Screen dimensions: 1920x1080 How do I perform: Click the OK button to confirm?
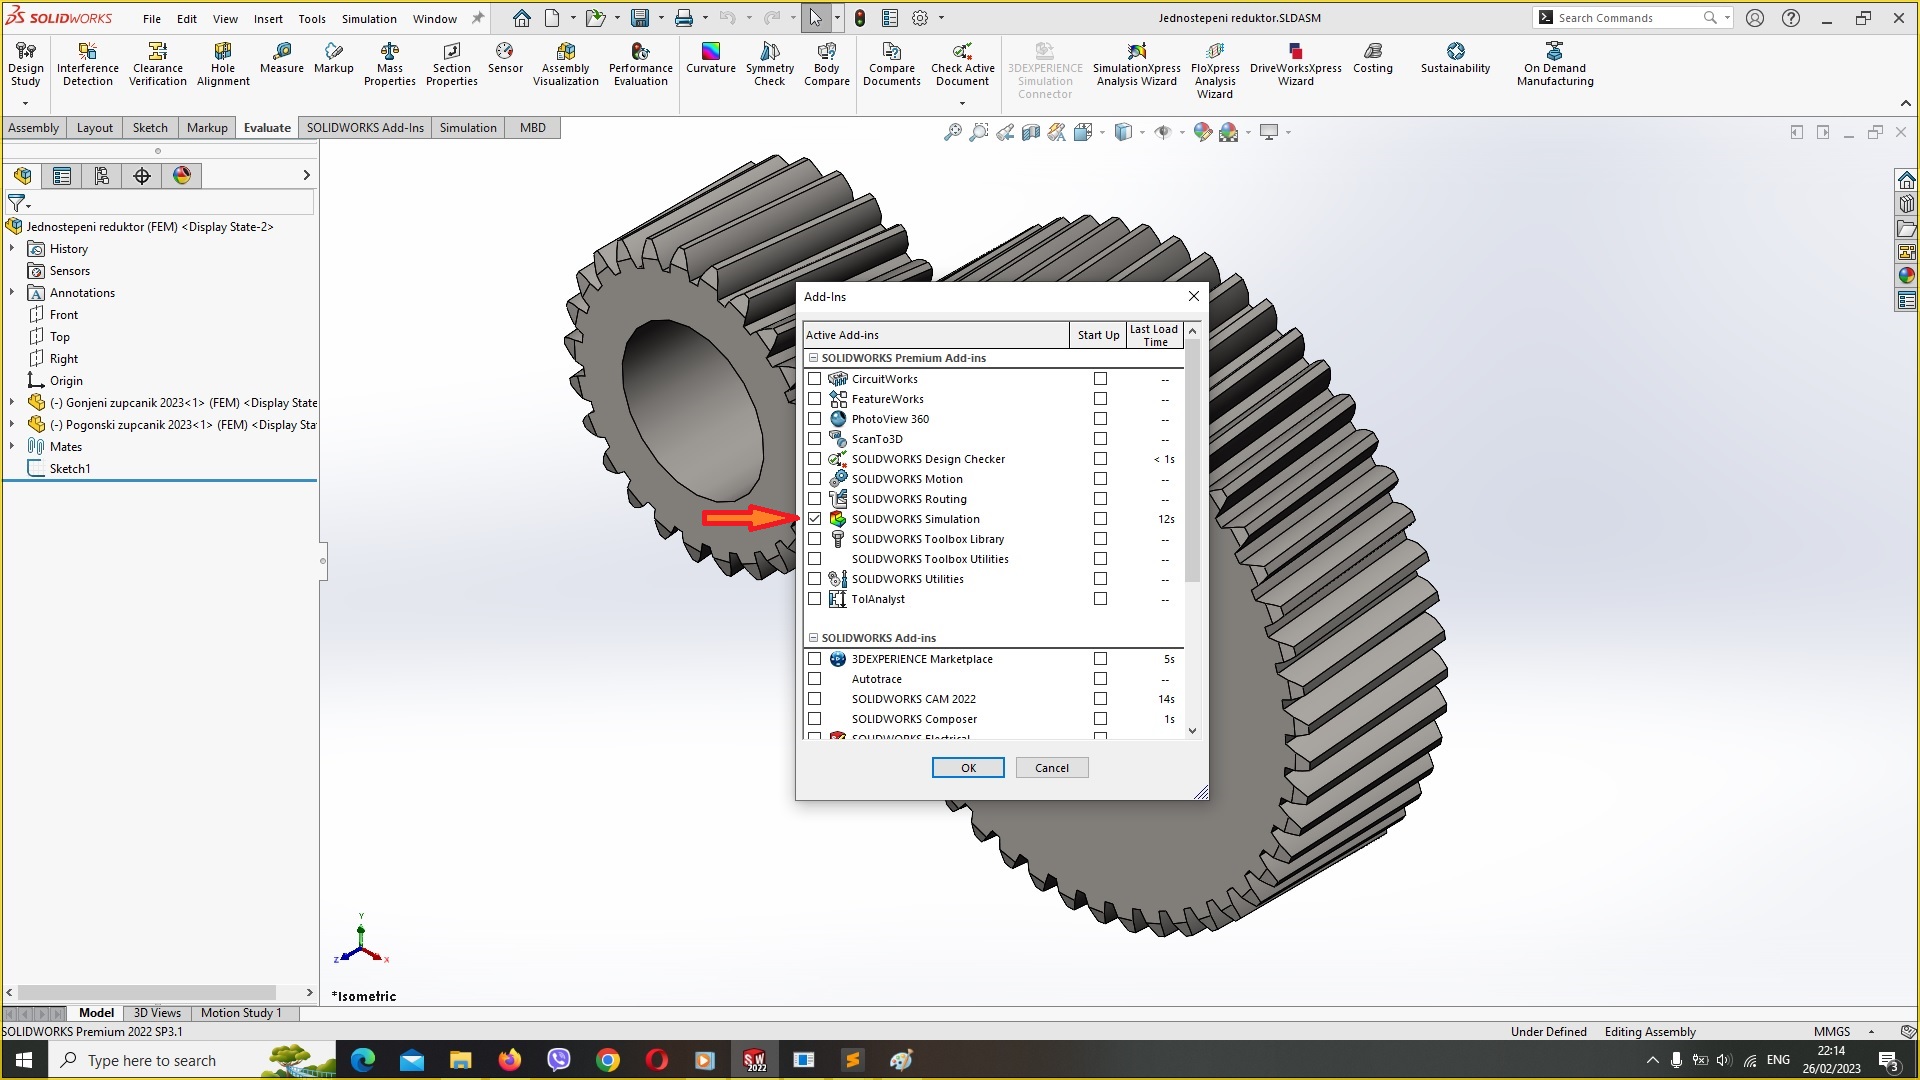tap(968, 767)
